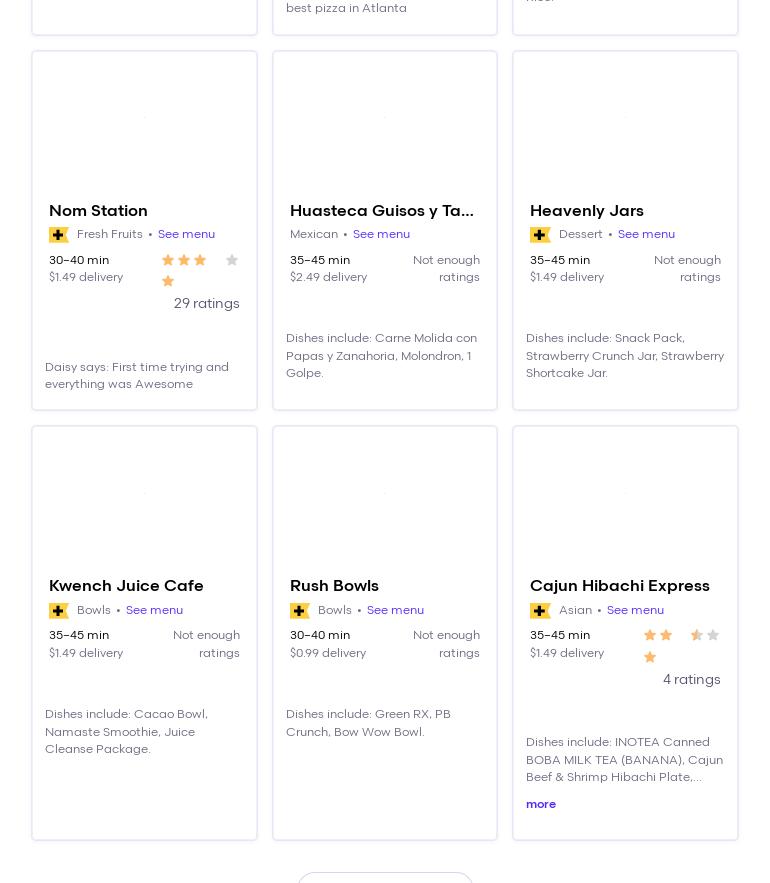Click the star rating for Nom Station
This screenshot has height=883, width=770.
pos(200,270)
